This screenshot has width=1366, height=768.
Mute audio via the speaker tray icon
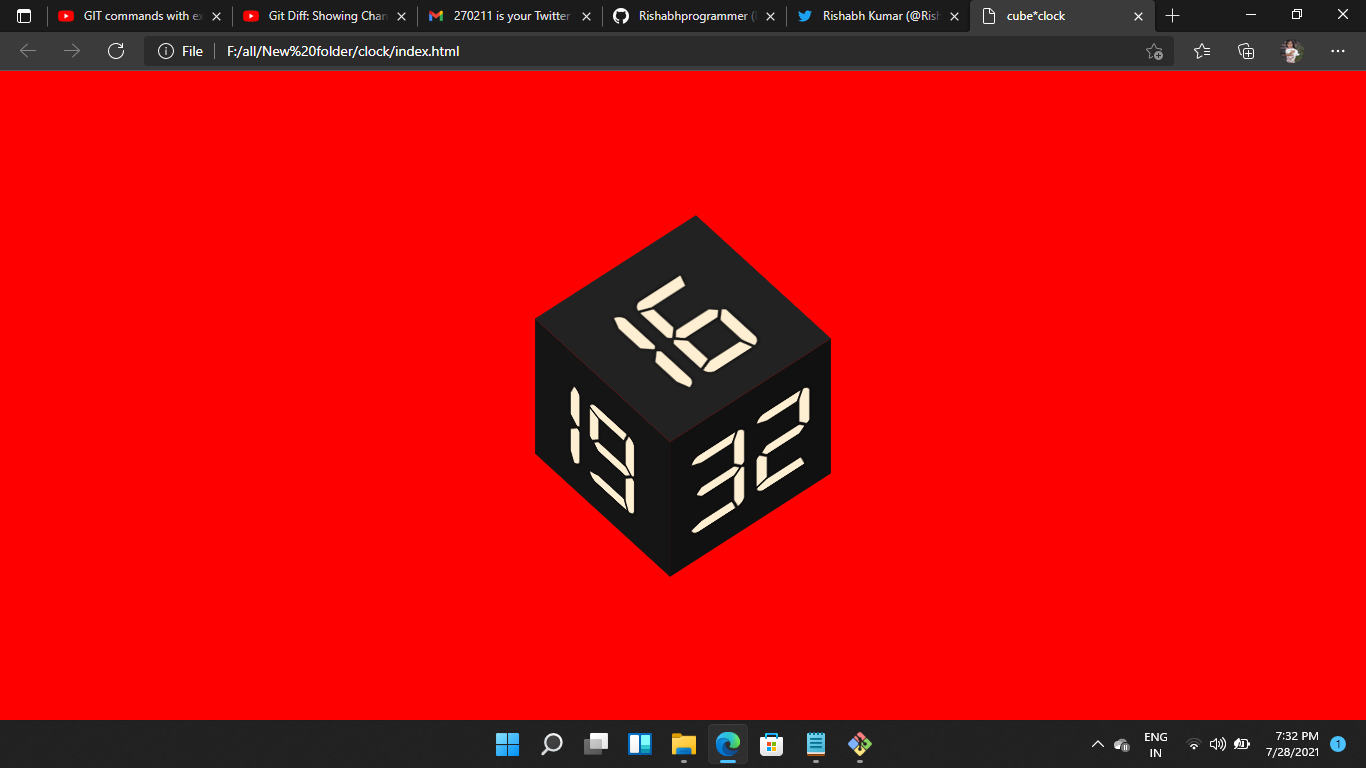point(1217,744)
